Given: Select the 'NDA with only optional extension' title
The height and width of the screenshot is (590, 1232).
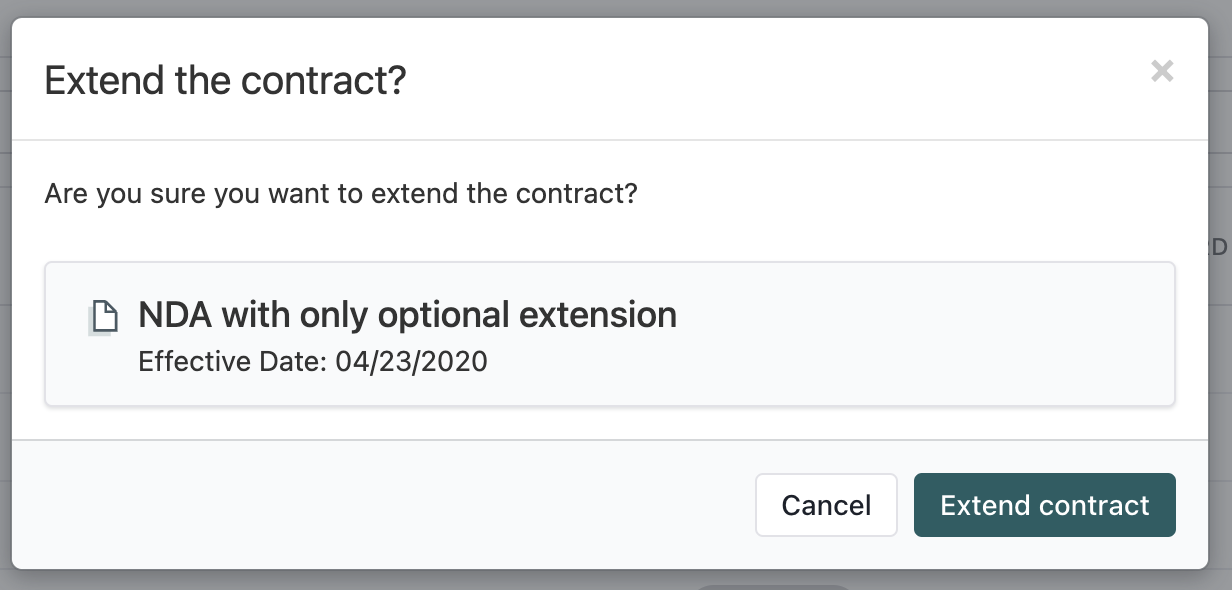Looking at the screenshot, I should point(407,315).
